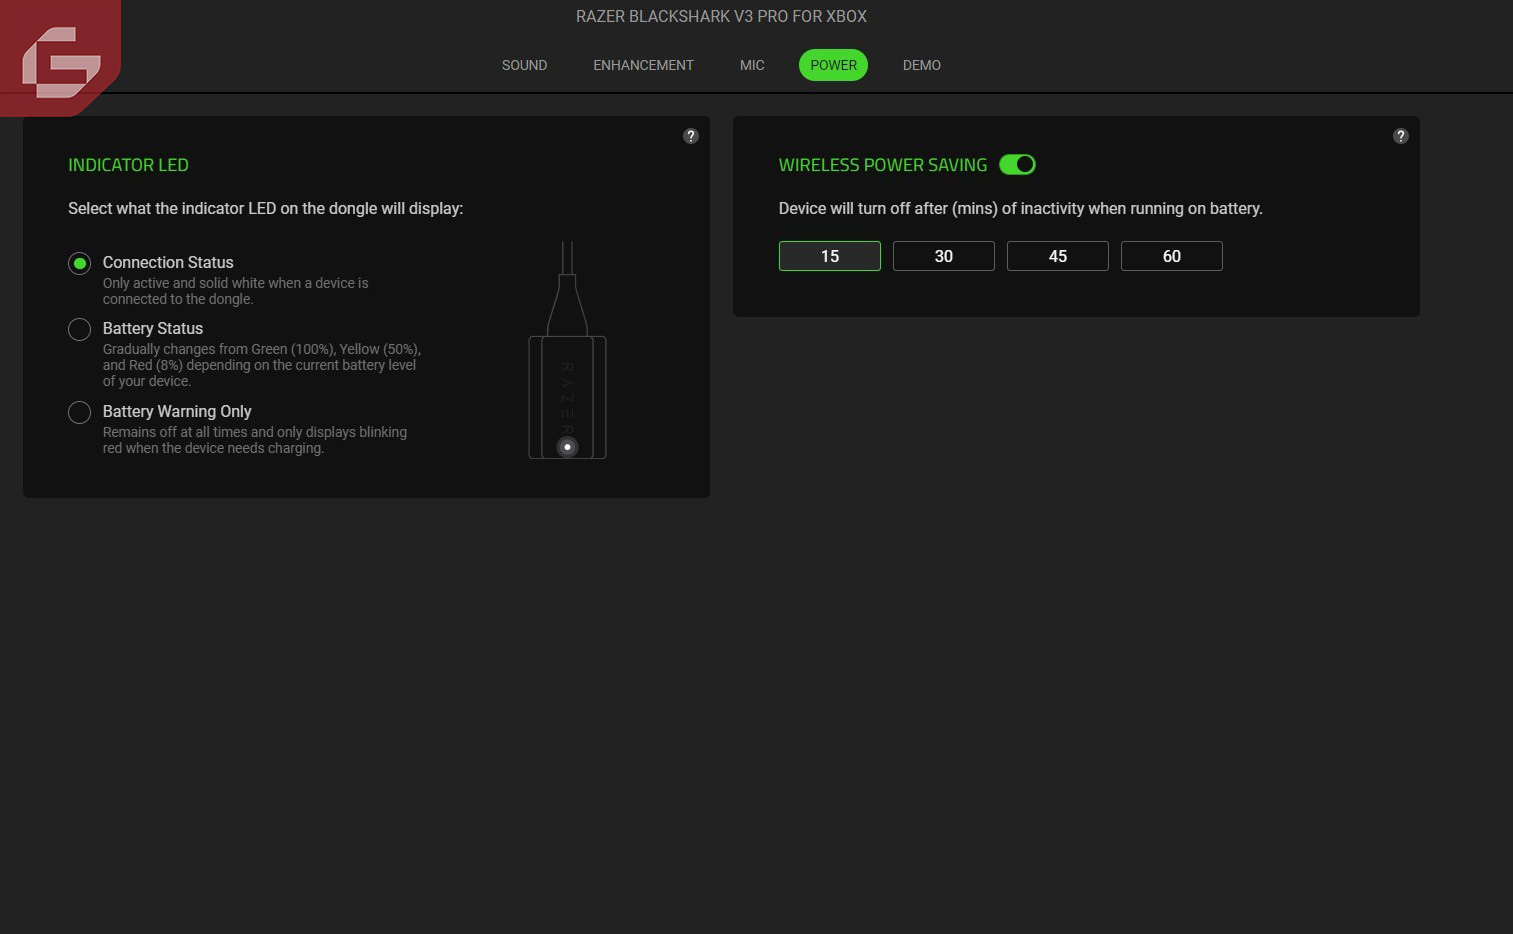Click the 'Gradually changes from Green' description

click(x=262, y=365)
